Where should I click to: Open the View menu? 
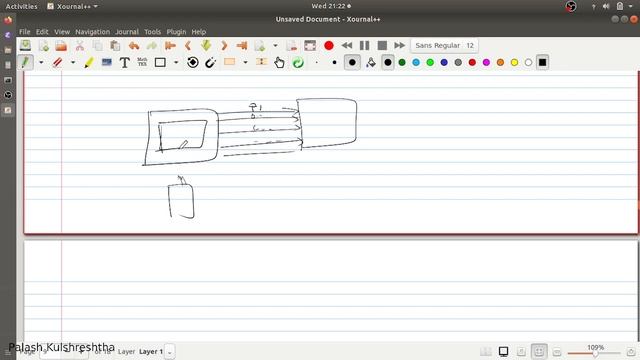(62, 32)
